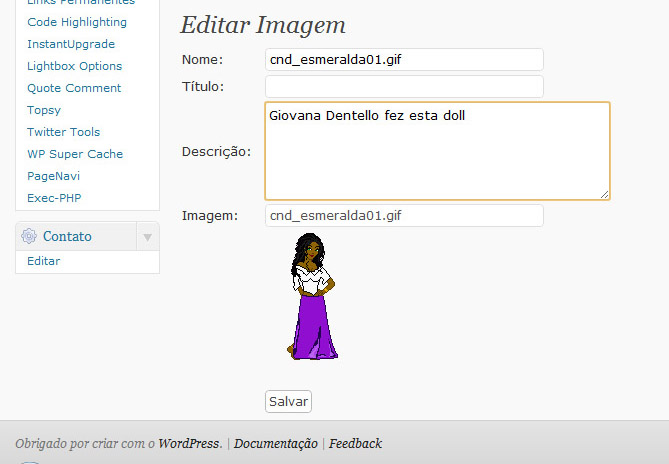Click the Contato menu gear icon
Screen dimensions: 669x464
[29, 236]
